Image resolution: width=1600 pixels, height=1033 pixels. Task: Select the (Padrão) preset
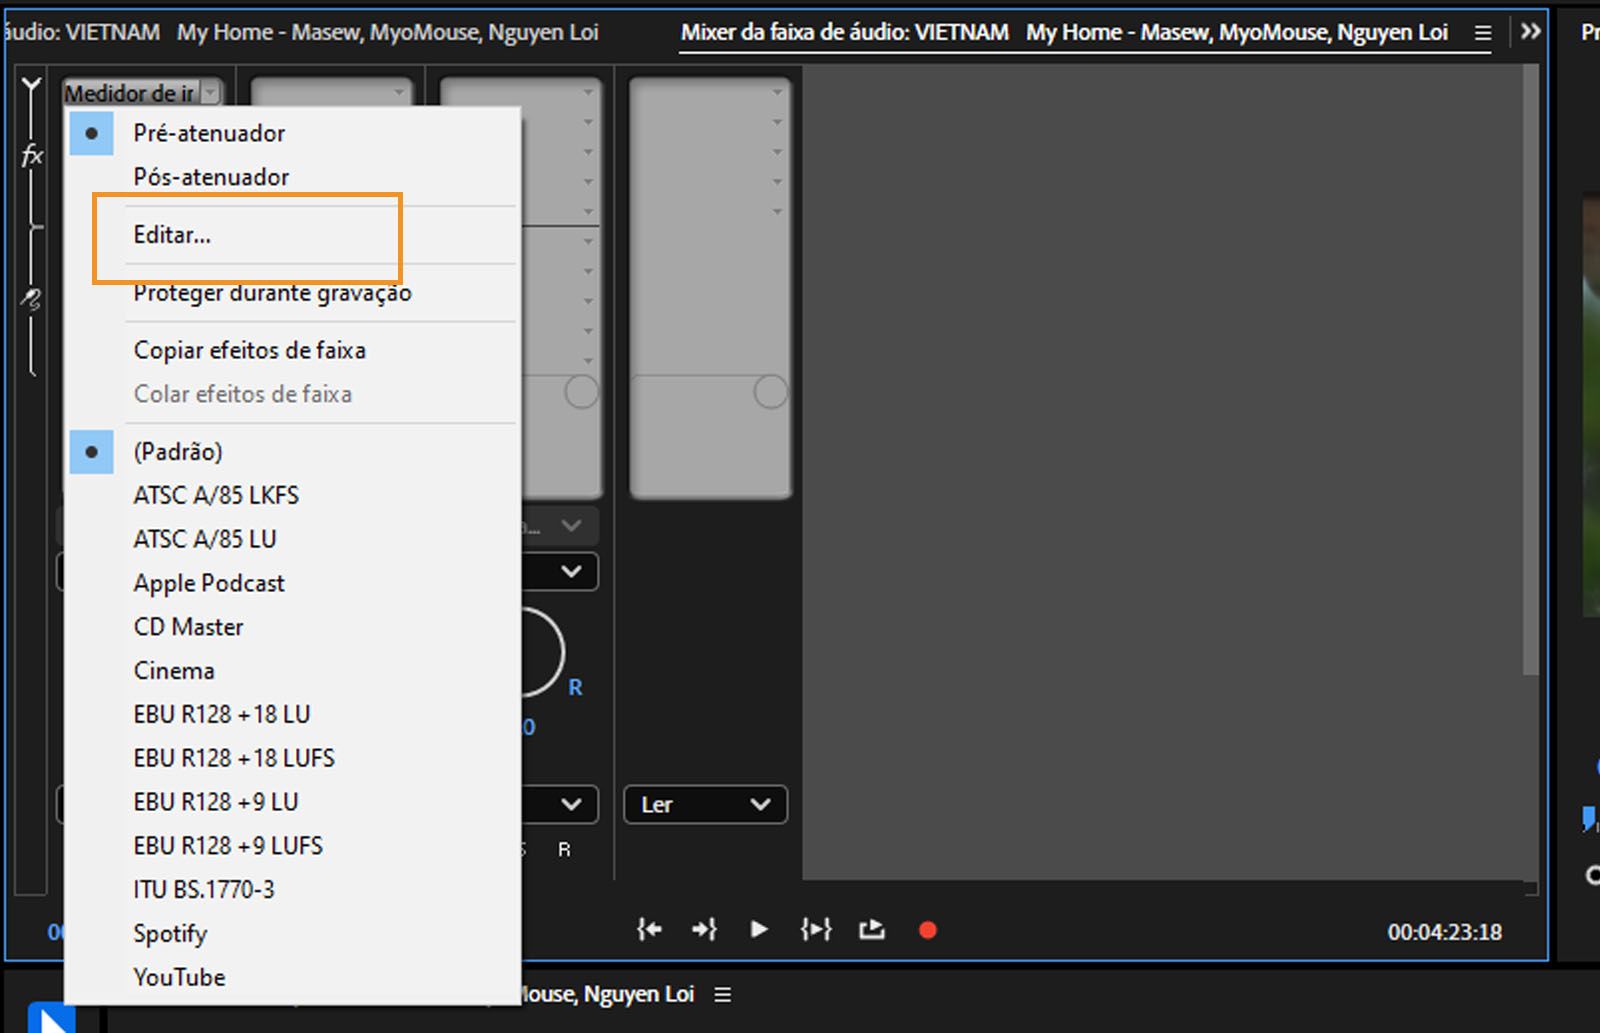291,452
